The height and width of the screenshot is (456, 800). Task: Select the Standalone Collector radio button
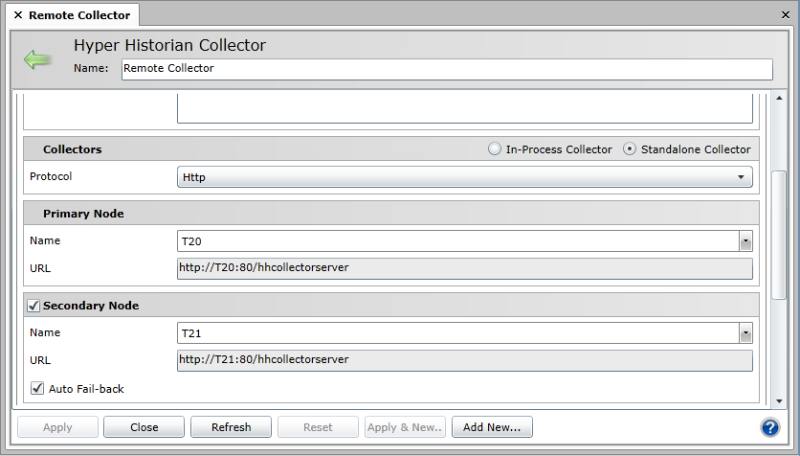click(629, 149)
